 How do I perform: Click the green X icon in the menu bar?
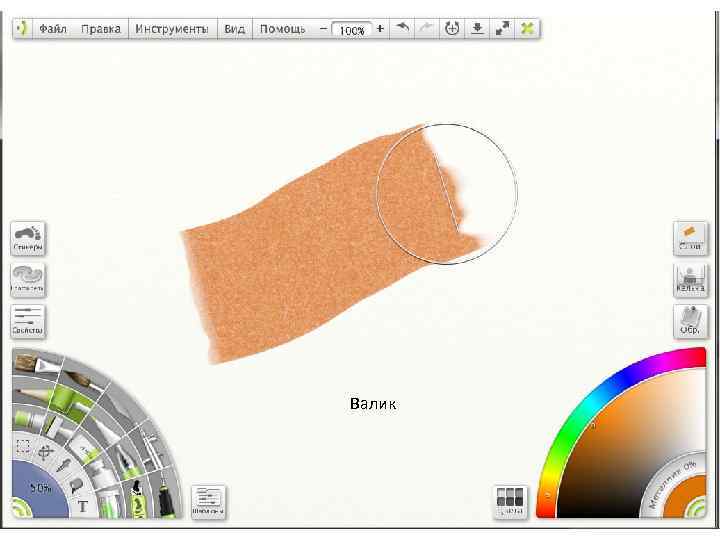pyautogui.click(x=528, y=28)
